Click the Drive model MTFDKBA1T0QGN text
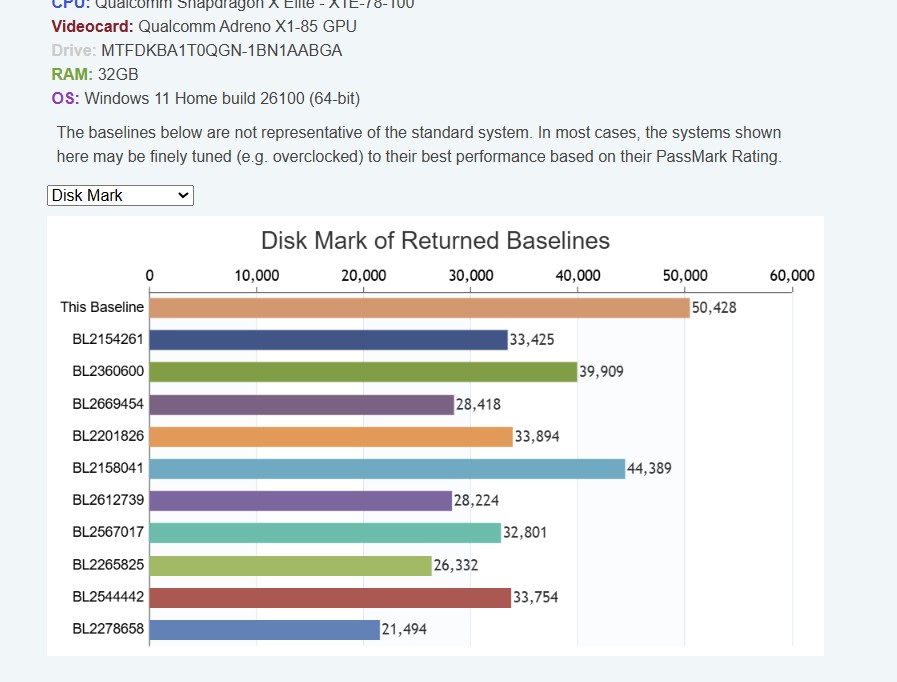This screenshot has height=682, width=897. 222,50
